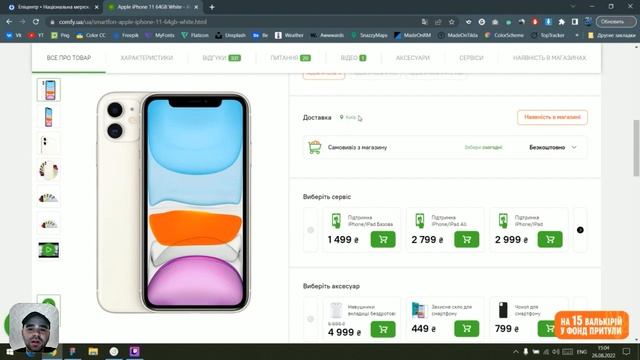Open a new browser tab
Screen dimensions: 640x360
pos(211,7)
